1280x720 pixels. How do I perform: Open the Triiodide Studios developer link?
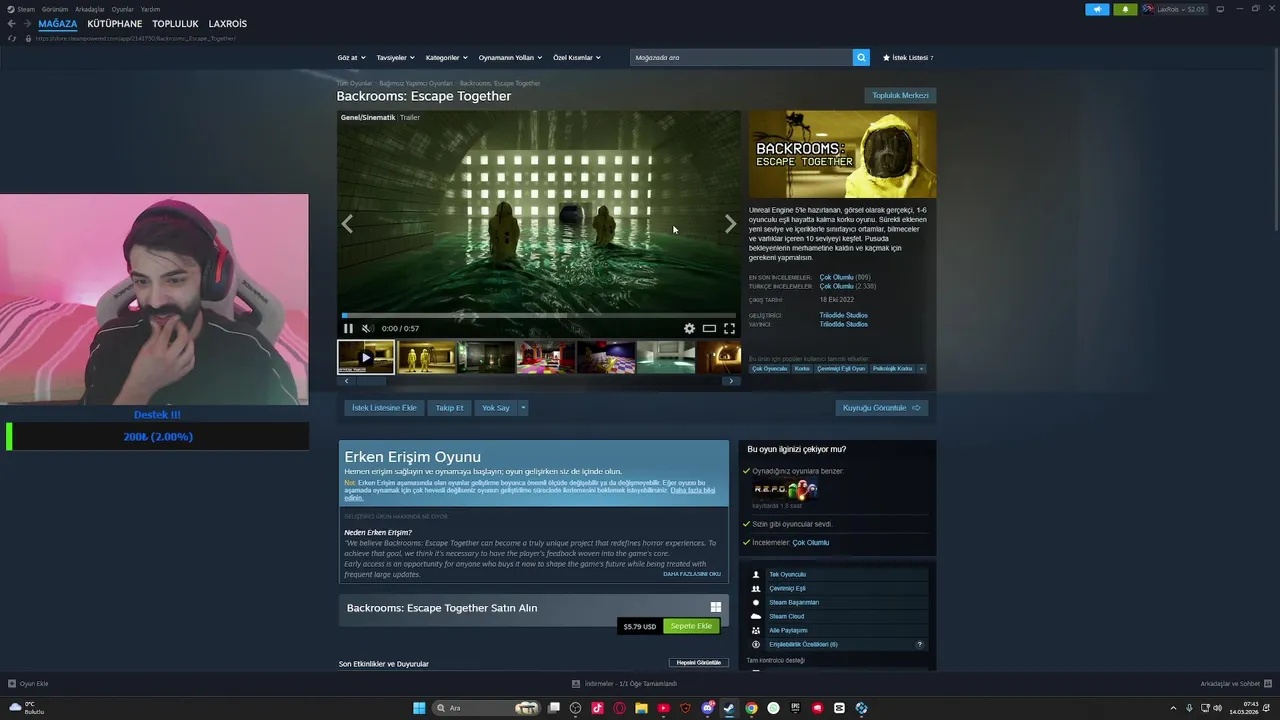(x=844, y=315)
